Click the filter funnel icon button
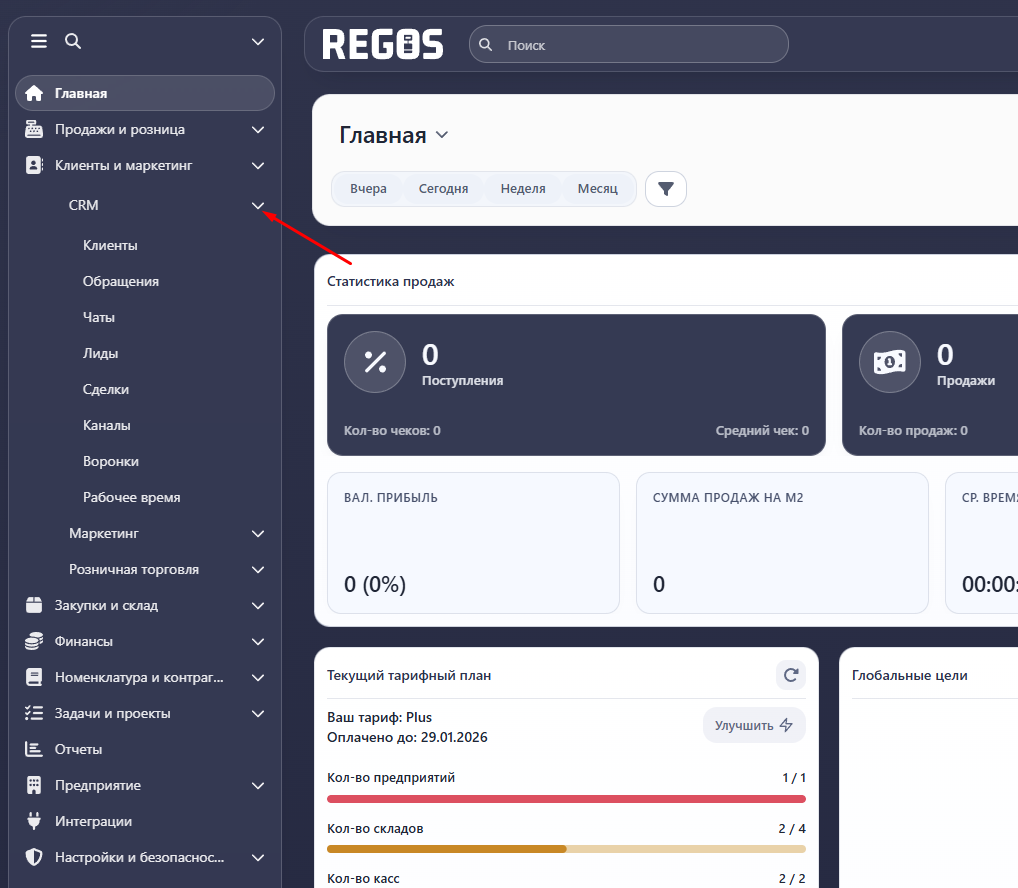Image resolution: width=1018 pixels, height=888 pixels. point(666,188)
